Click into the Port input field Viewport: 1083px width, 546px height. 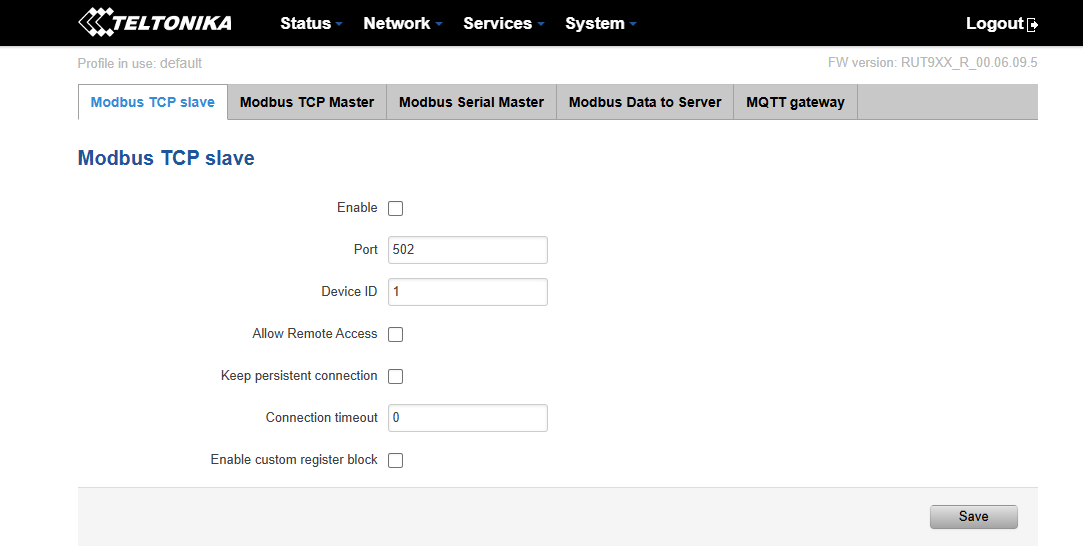(467, 250)
